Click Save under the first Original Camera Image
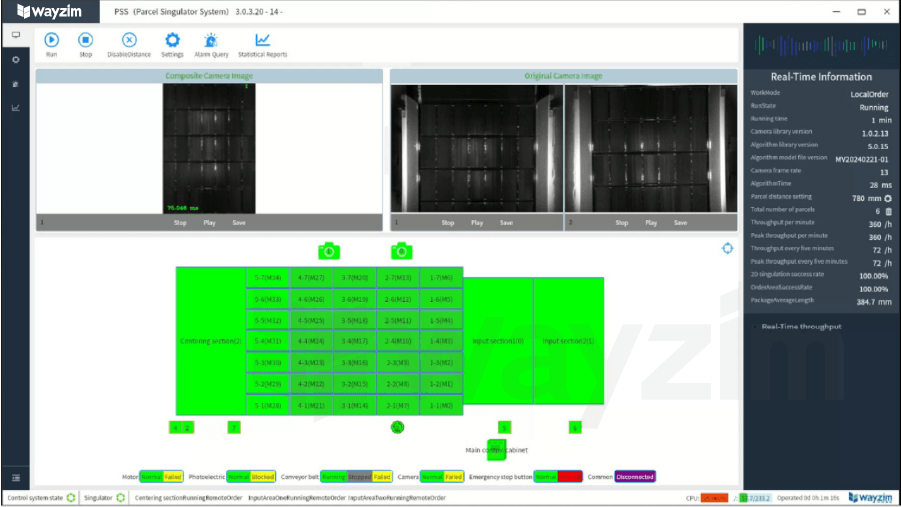The image size is (901, 507). click(x=505, y=223)
